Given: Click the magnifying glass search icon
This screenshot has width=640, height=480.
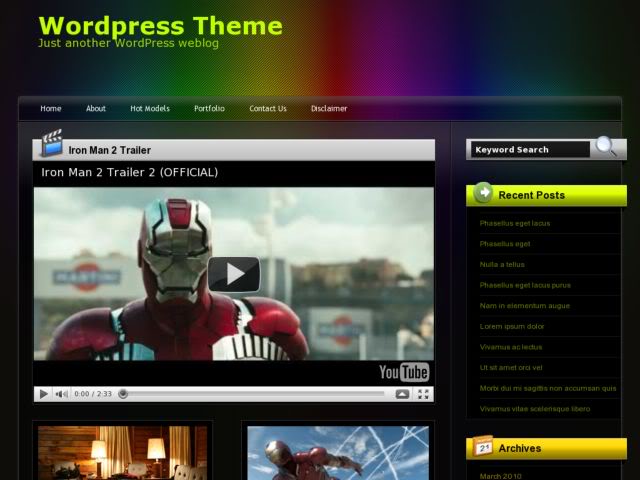Looking at the screenshot, I should coord(605,147).
